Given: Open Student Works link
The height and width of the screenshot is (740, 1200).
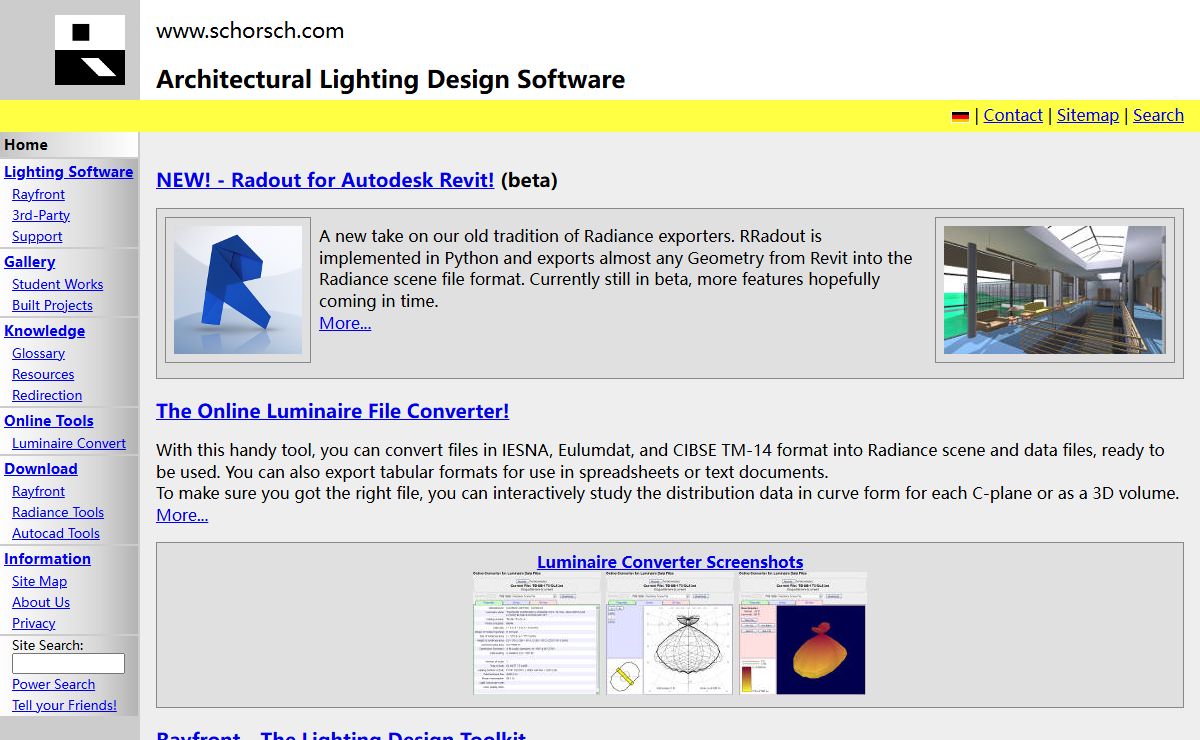Looking at the screenshot, I should pyautogui.click(x=57, y=285).
